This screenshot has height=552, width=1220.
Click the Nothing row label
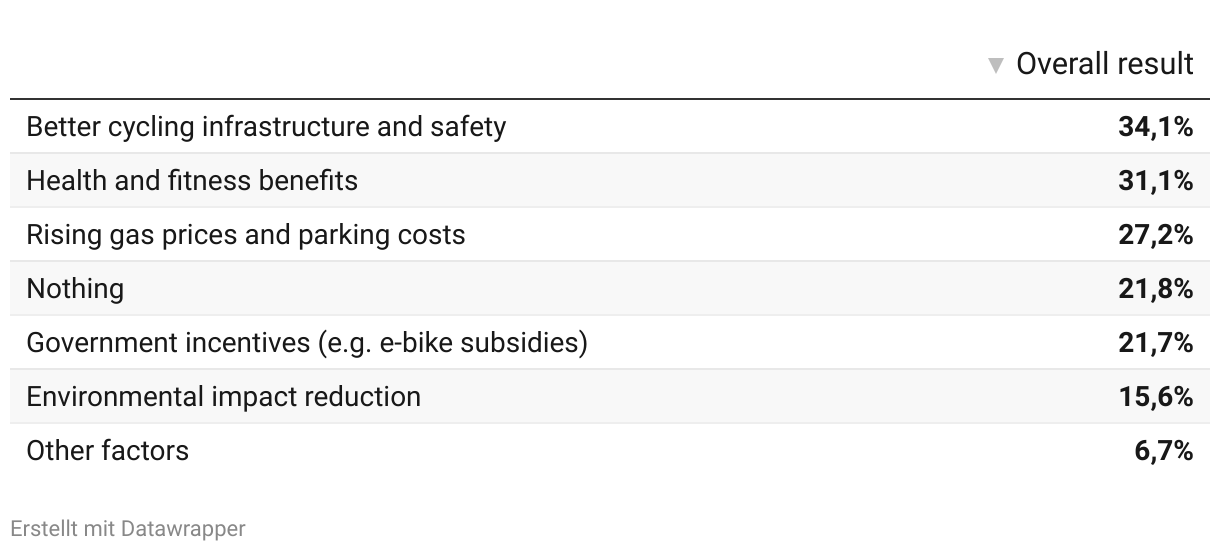[x=76, y=289]
